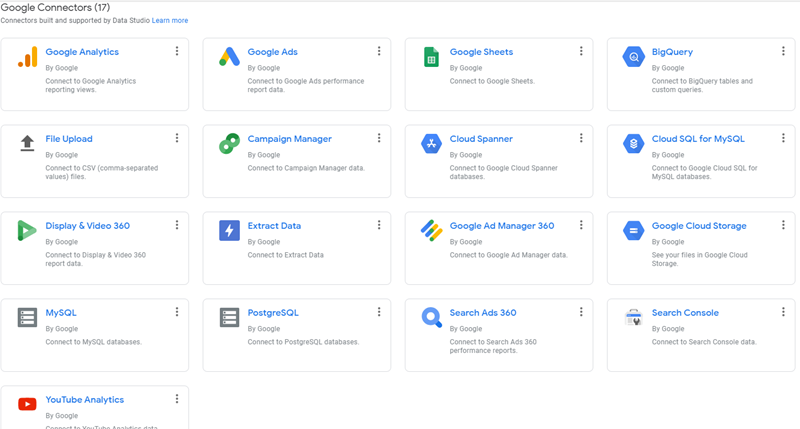Open the Search Ads 360 options menu

click(581, 312)
